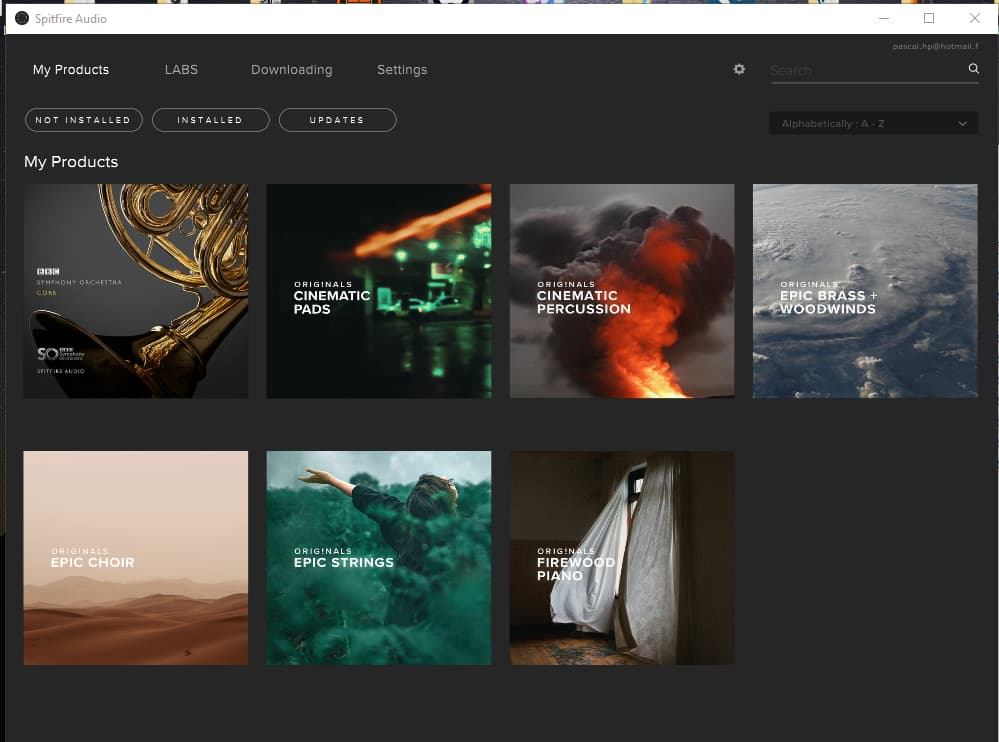
Task: Open Originals Epic Brass + Woodwinds tile
Action: click(x=865, y=291)
